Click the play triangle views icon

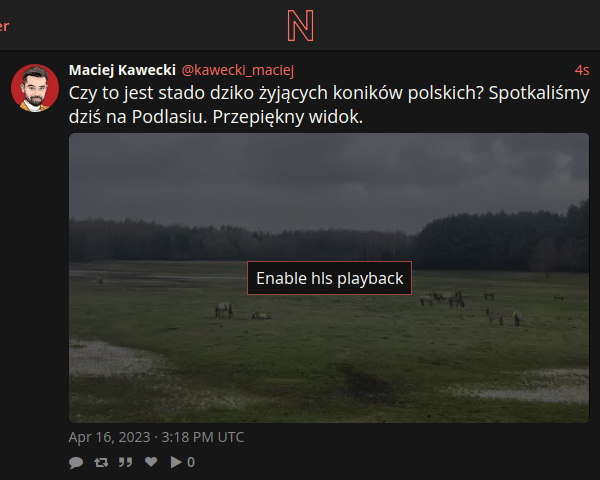pyautogui.click(x=176, y=462)
